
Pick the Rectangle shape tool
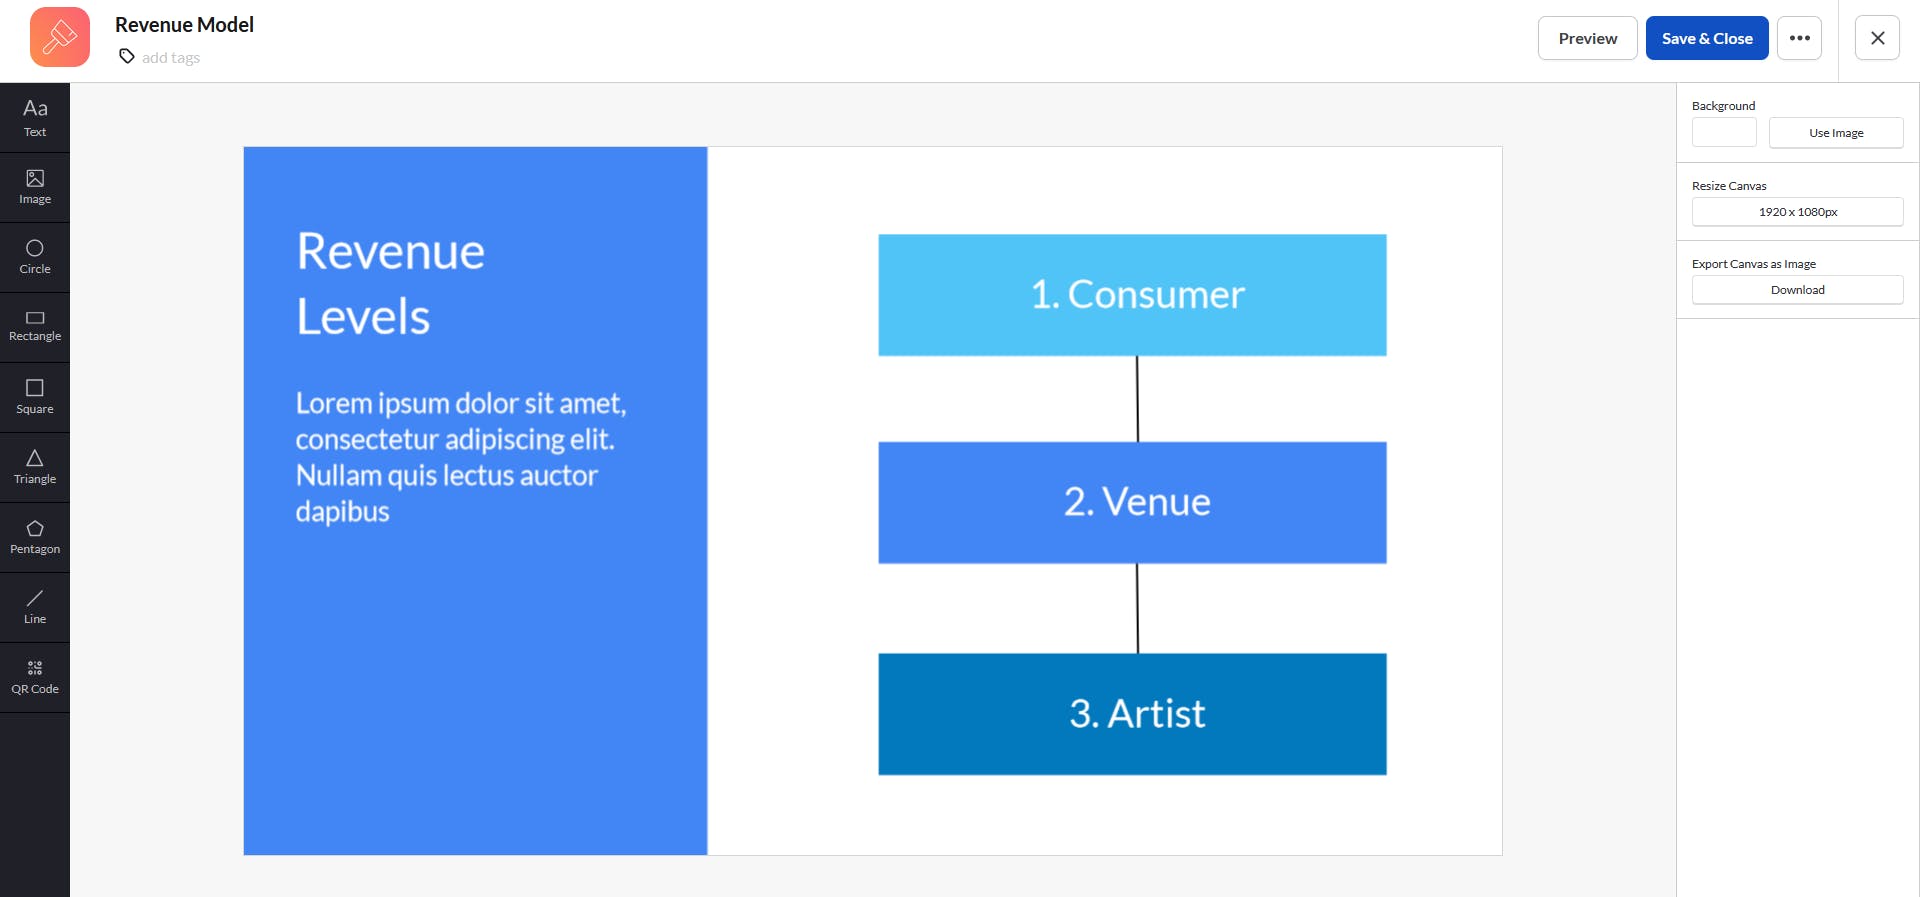tap(35, 328)
